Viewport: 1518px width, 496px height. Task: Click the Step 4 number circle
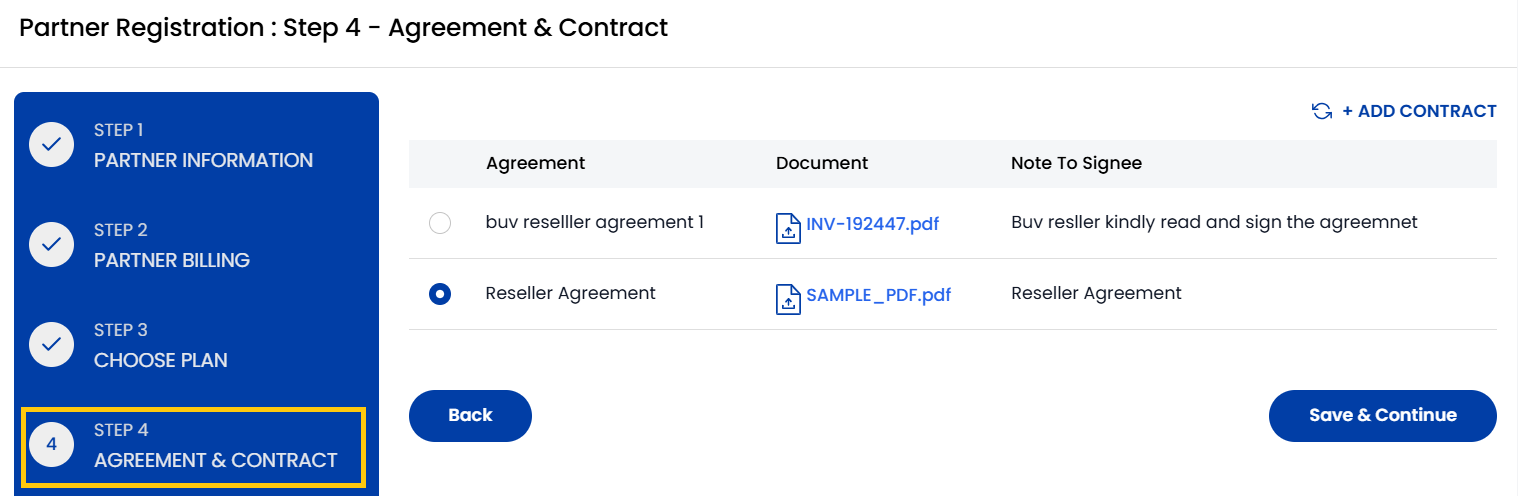click(52, 445)
